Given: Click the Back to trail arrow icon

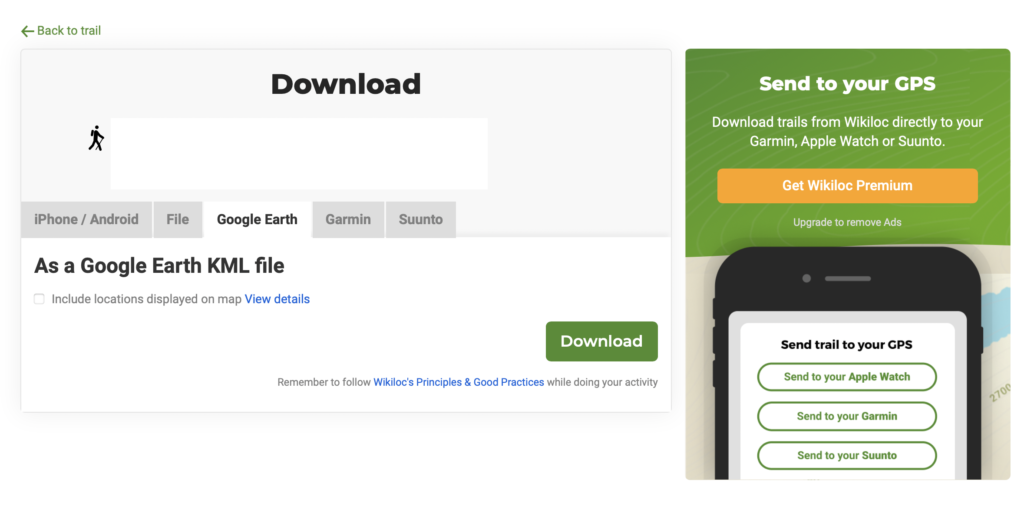Looking at the screenshot, I should click(27, 31).
